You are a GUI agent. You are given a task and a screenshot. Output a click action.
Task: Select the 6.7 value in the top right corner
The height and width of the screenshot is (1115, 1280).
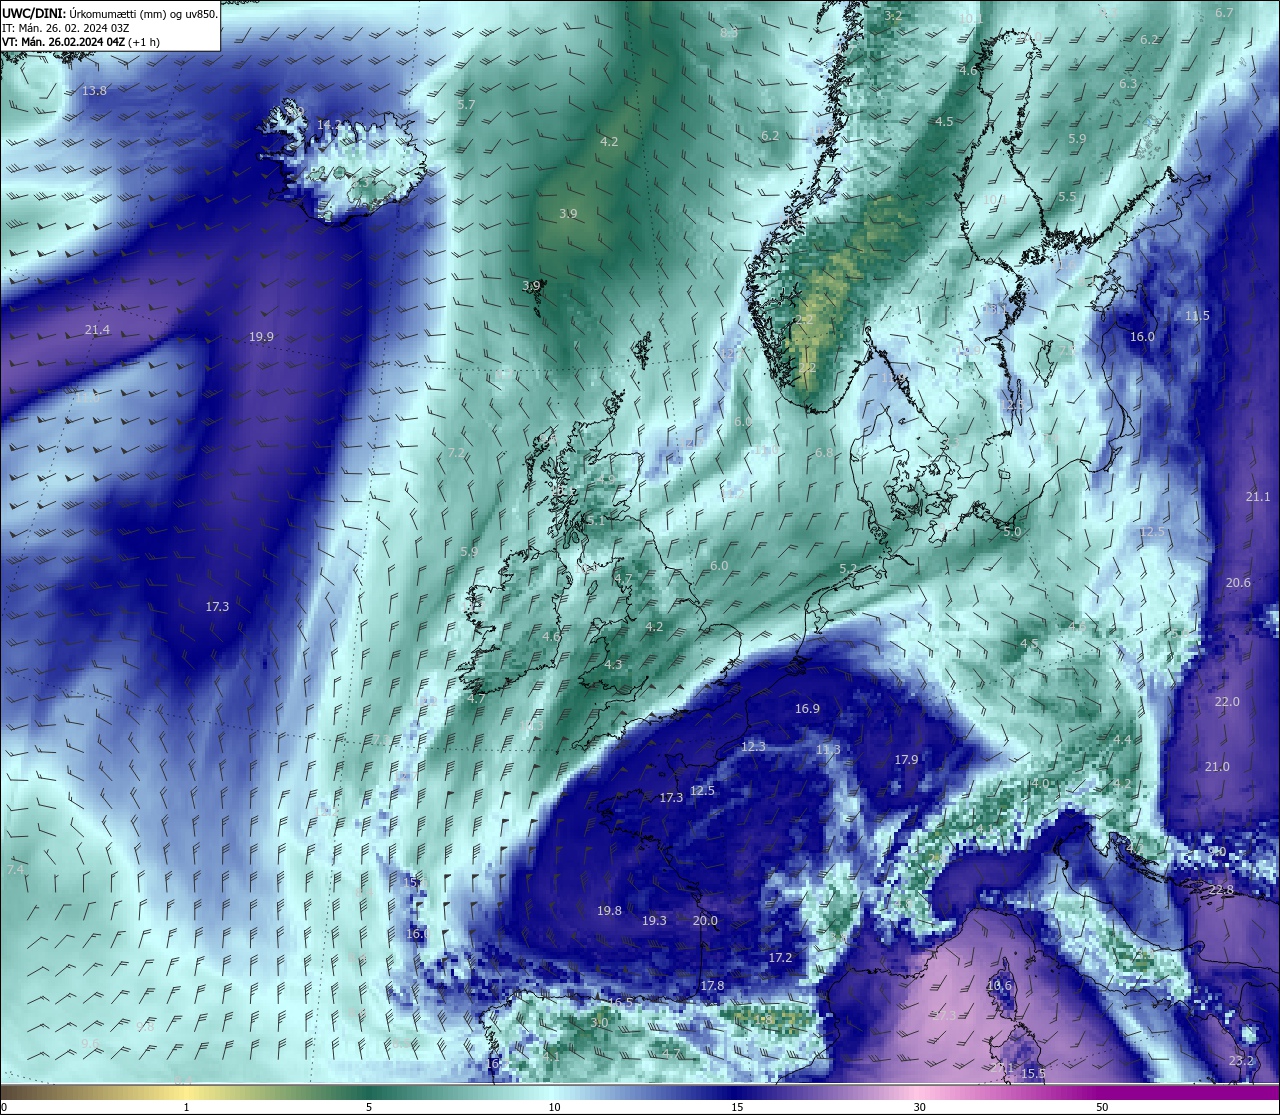coord(1224,13)
